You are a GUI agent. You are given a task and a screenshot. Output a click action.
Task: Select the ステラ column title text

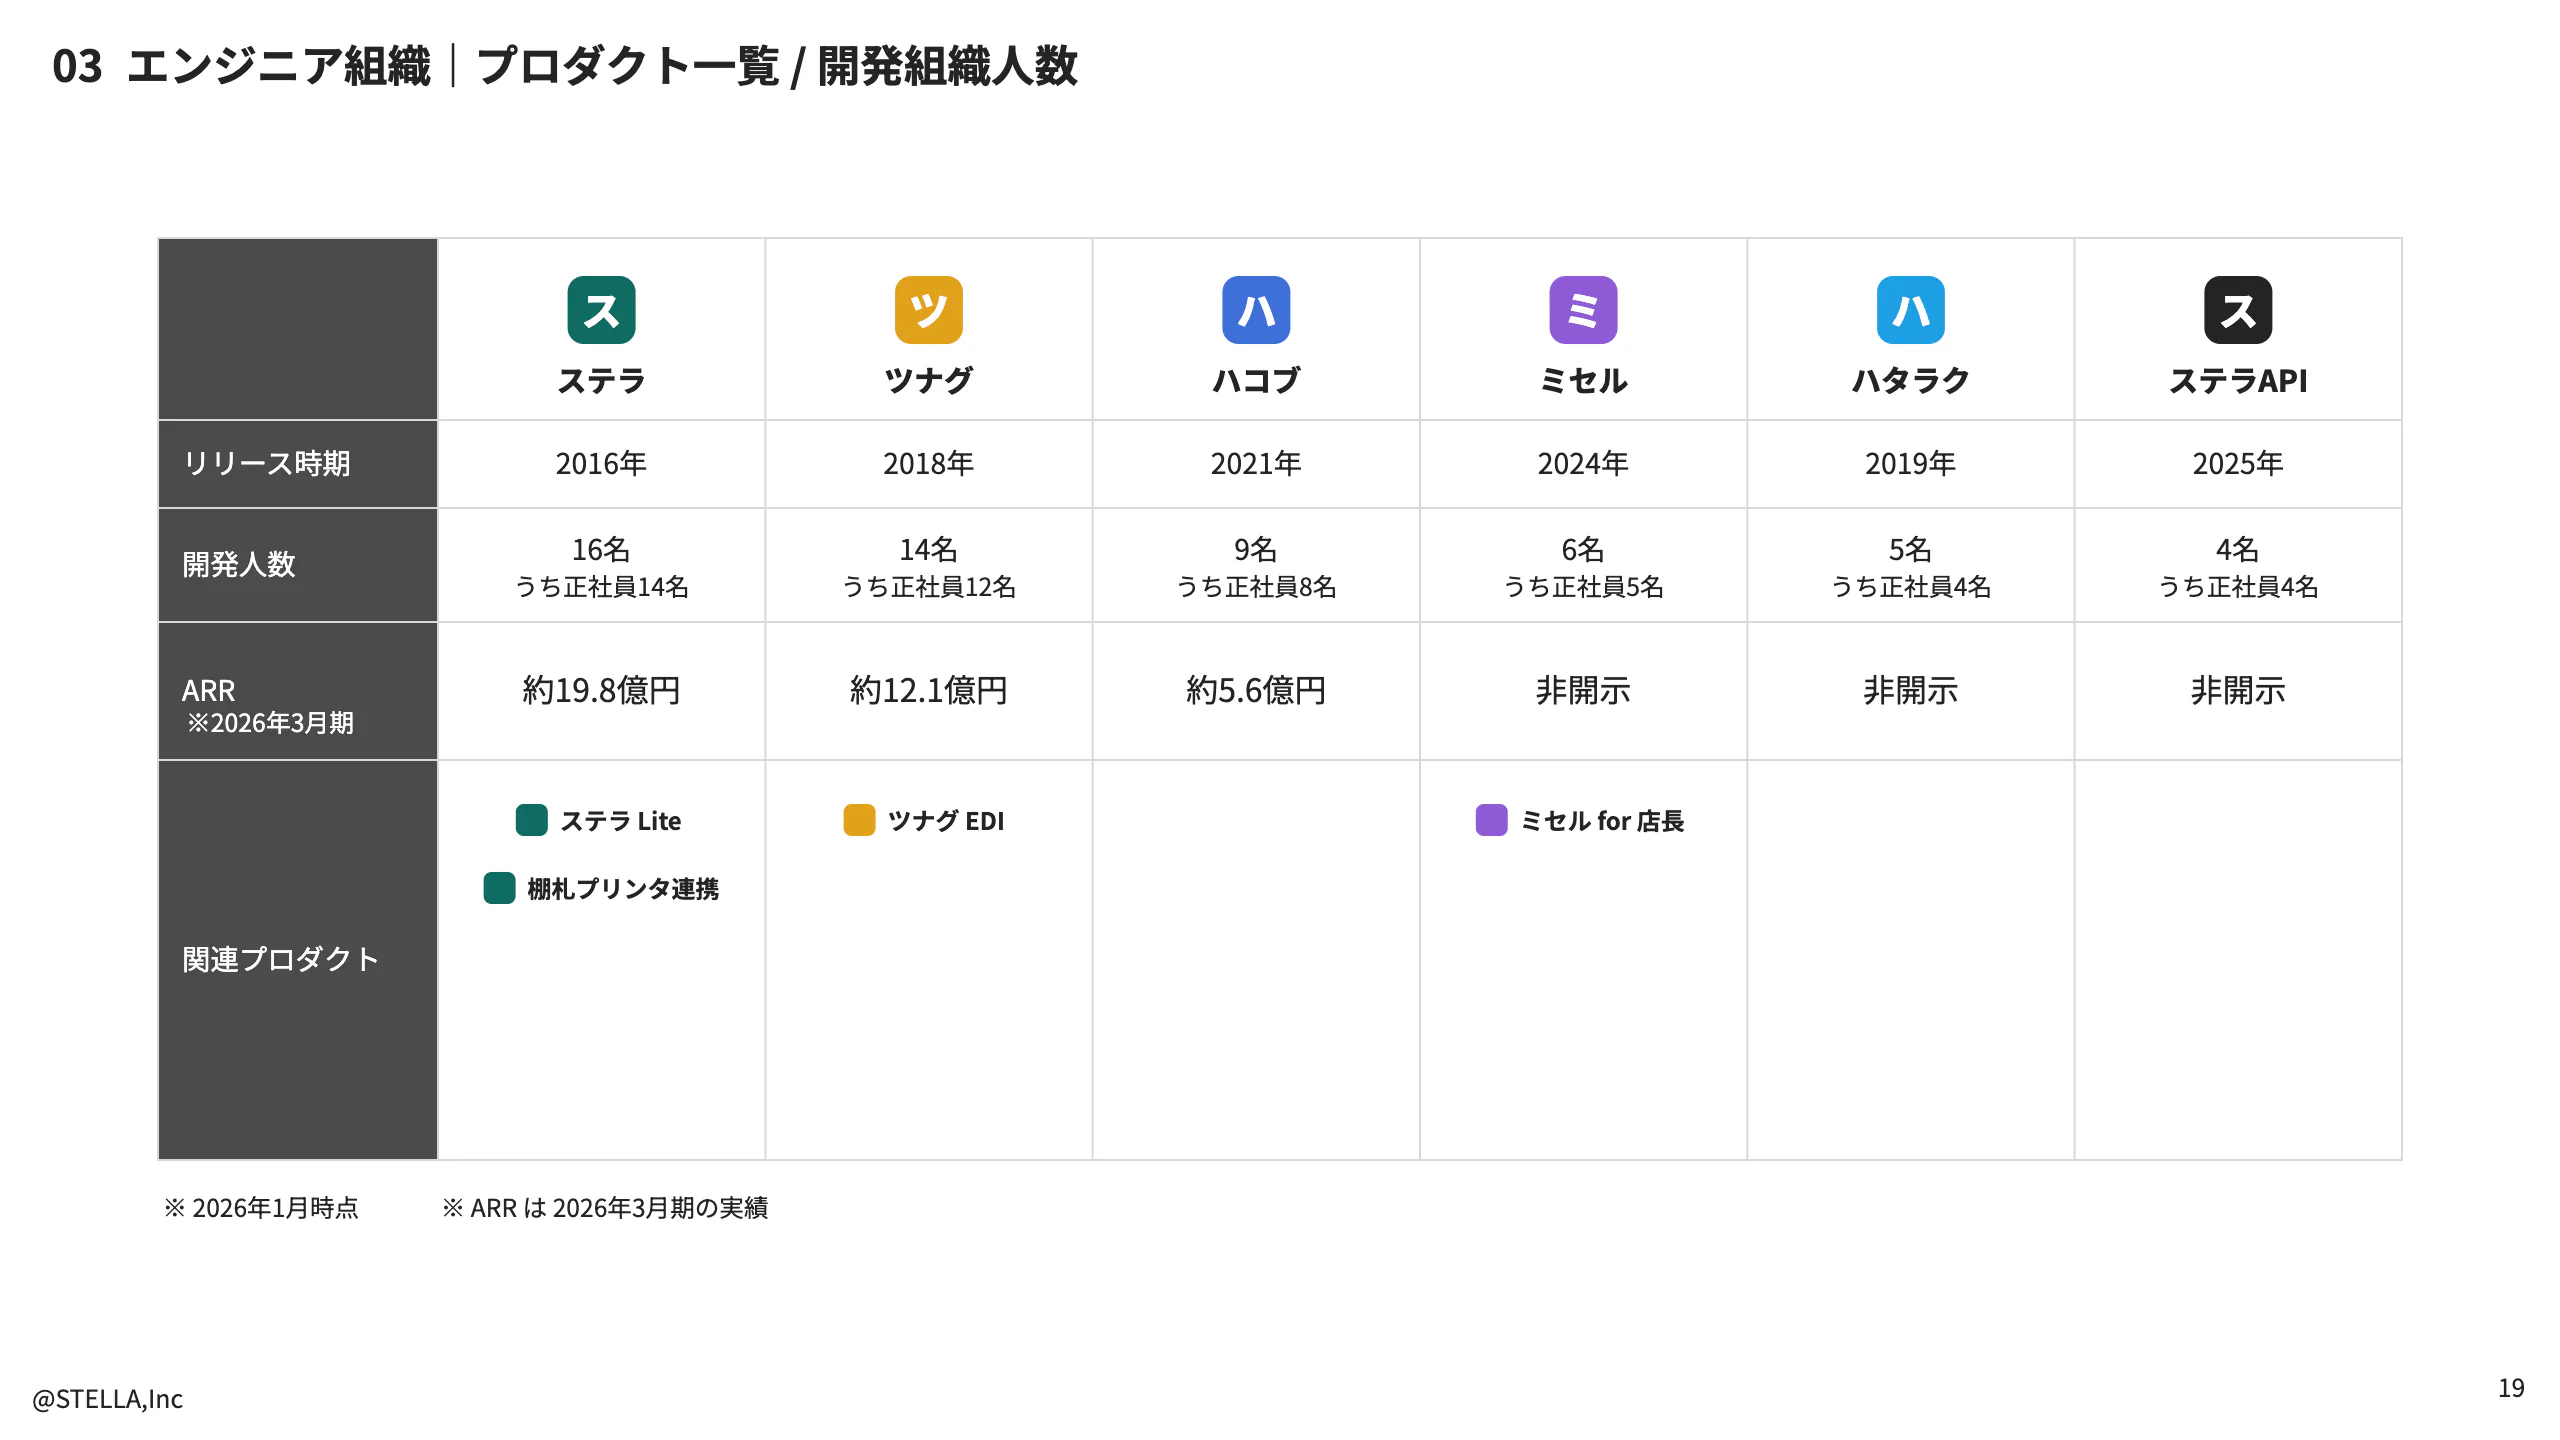click(x=601, y=381)
